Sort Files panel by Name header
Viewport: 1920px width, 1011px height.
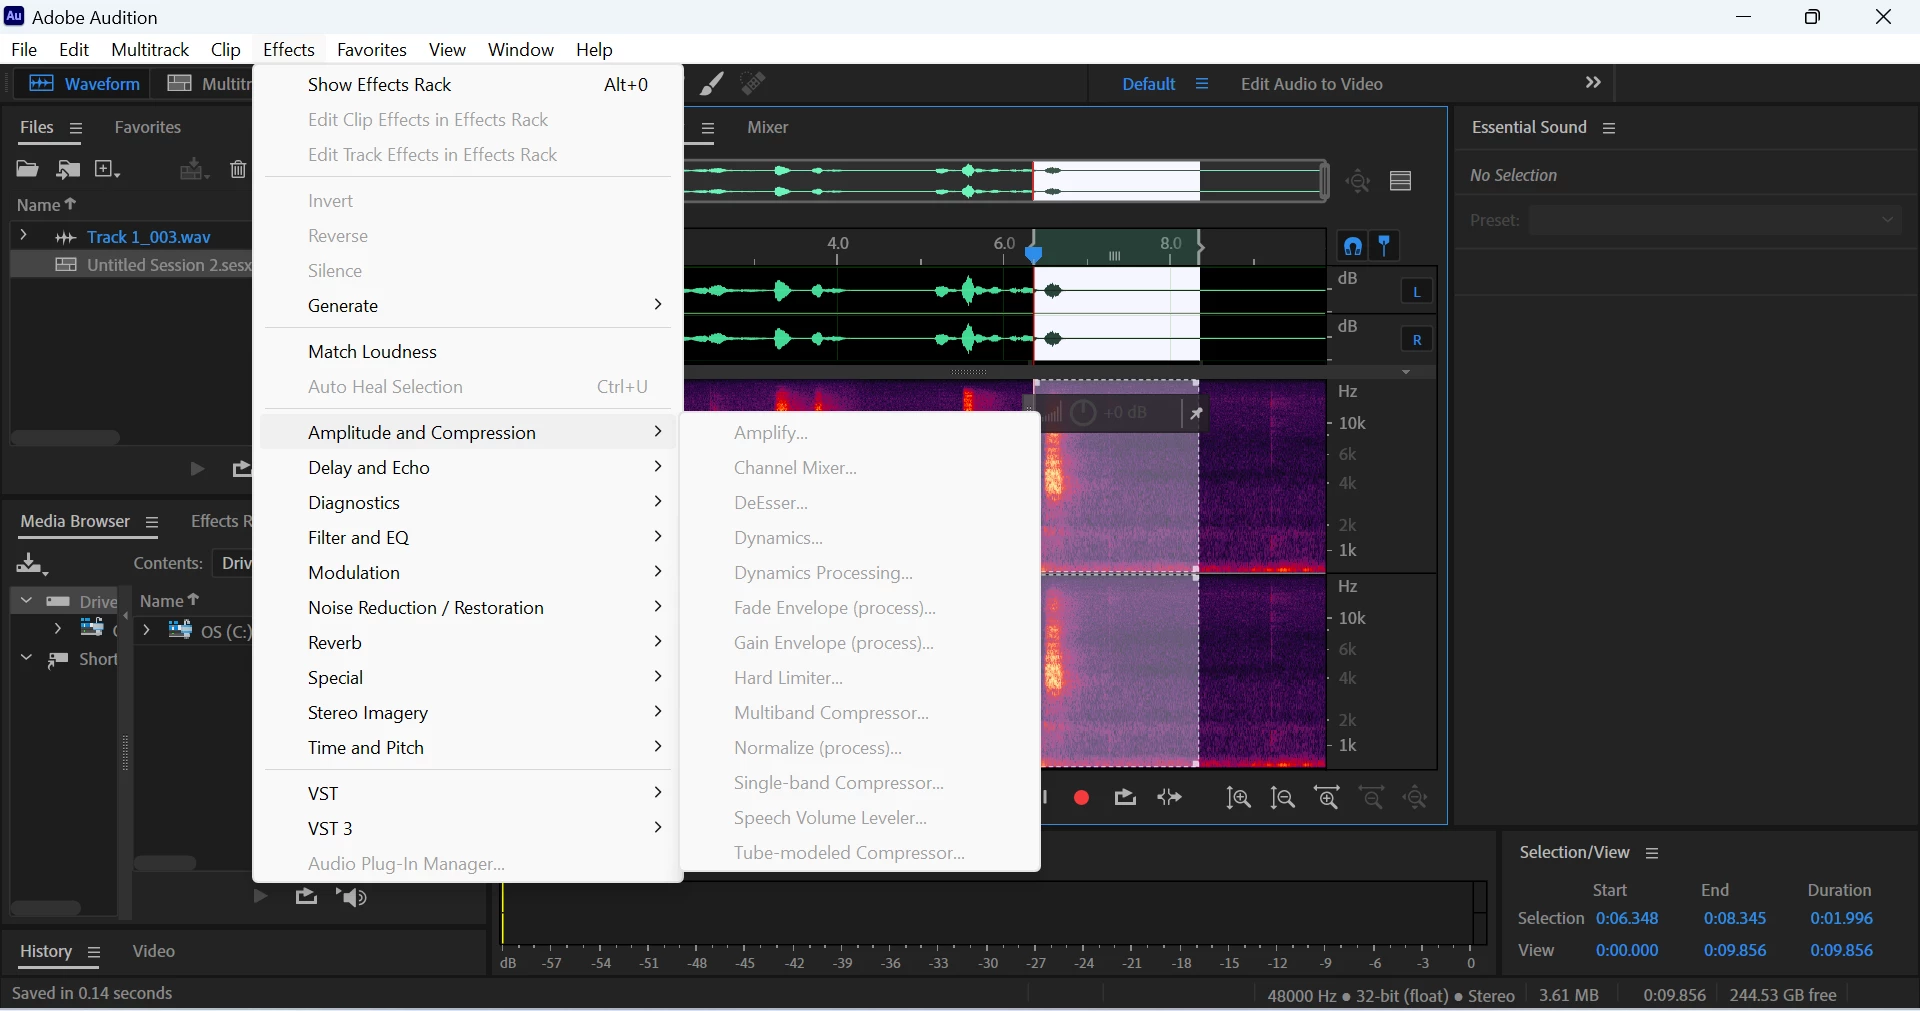tap(47, 206)
